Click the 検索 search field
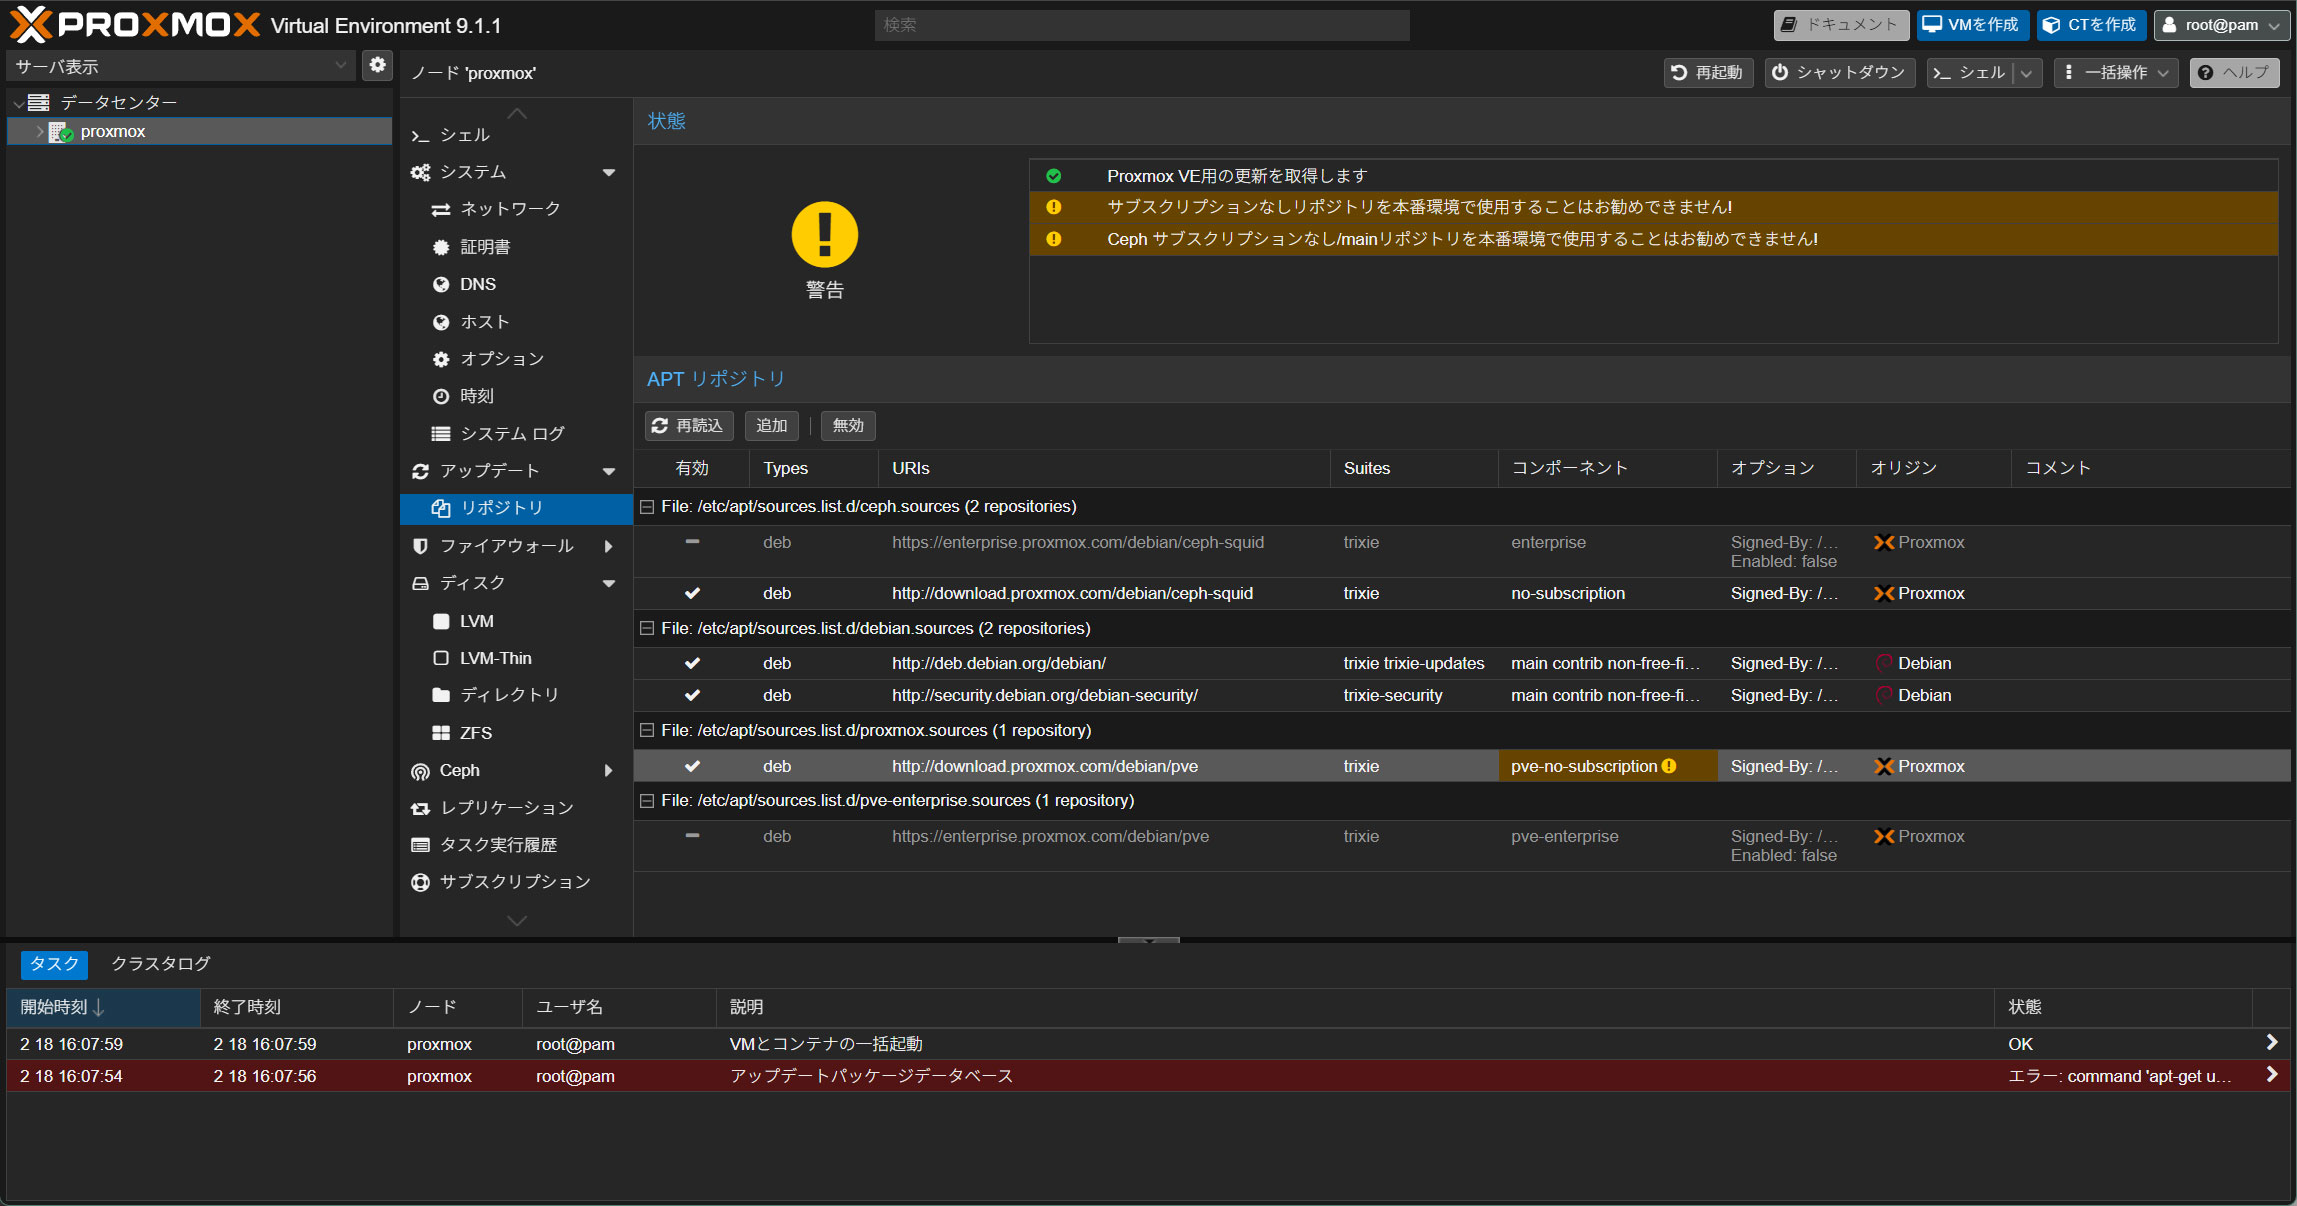 coord(1141,25)
